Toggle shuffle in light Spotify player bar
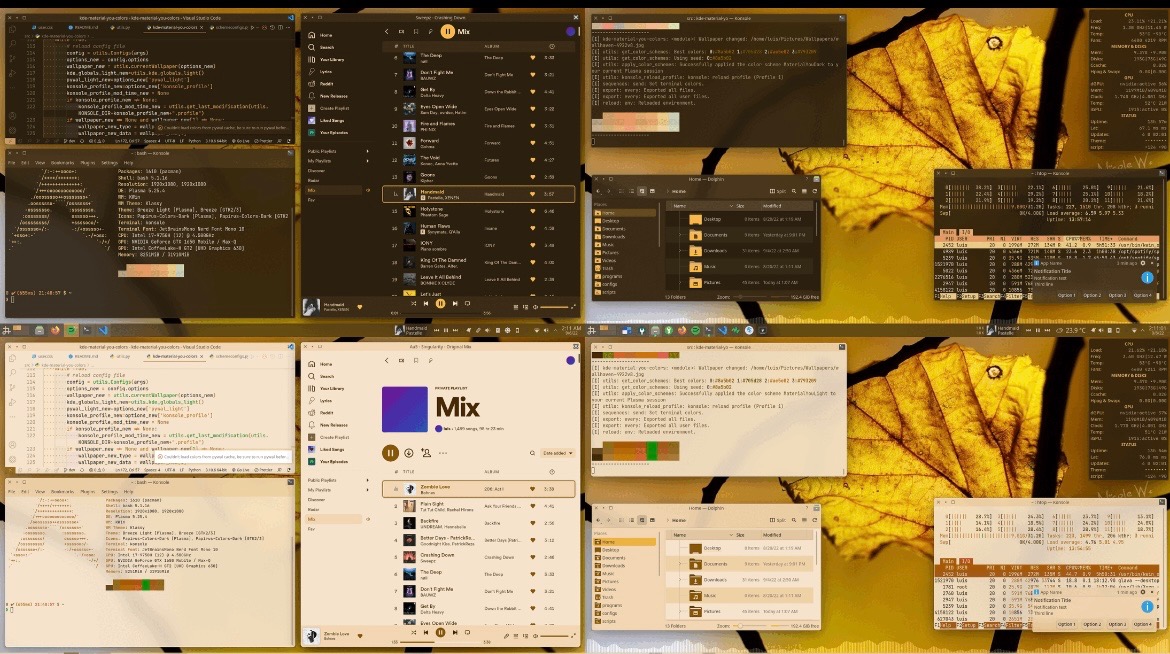The width and height of the screenshot is (1170, 654). tap(413, 632)
